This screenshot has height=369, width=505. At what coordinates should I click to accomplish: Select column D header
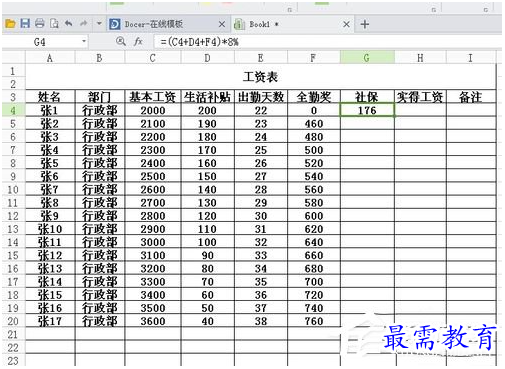point(207,58)
